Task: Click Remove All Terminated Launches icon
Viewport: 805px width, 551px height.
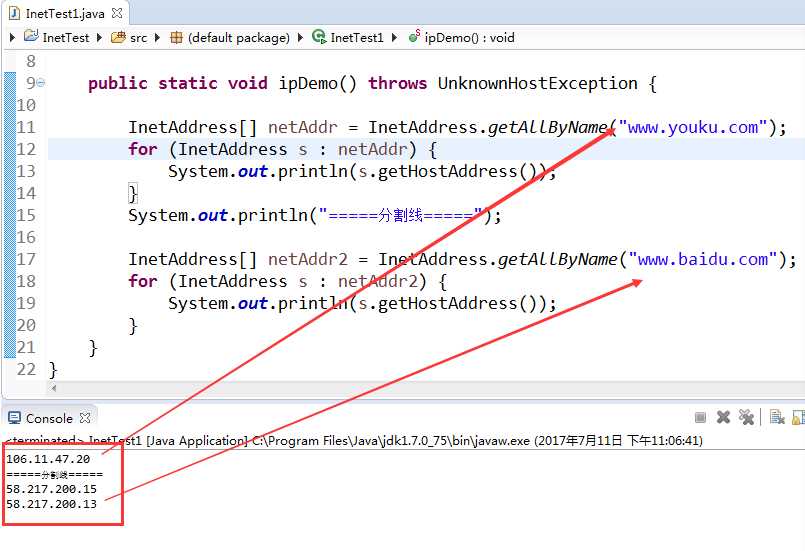Action: pos(746,417)
